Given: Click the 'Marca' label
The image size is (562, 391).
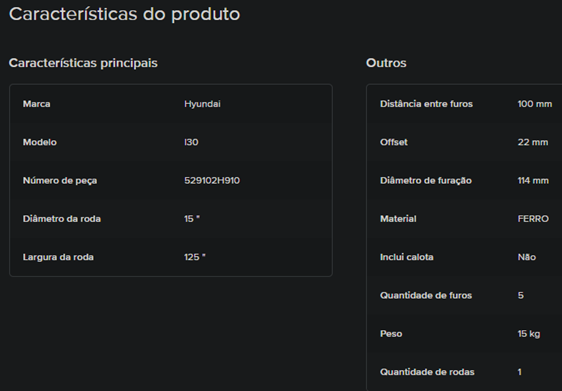Looking at the screenshot, I should [x=37, y=104].
